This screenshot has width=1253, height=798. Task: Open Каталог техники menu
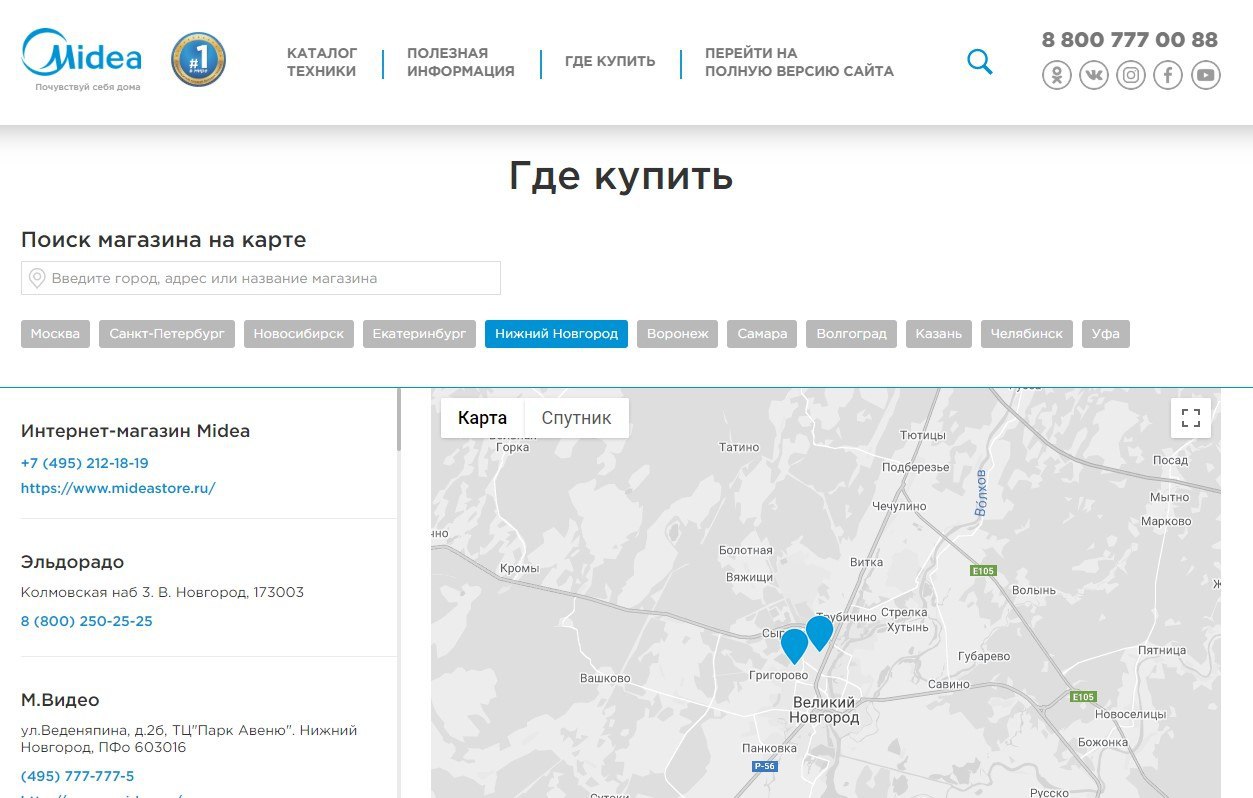click(x=322, y=62)
